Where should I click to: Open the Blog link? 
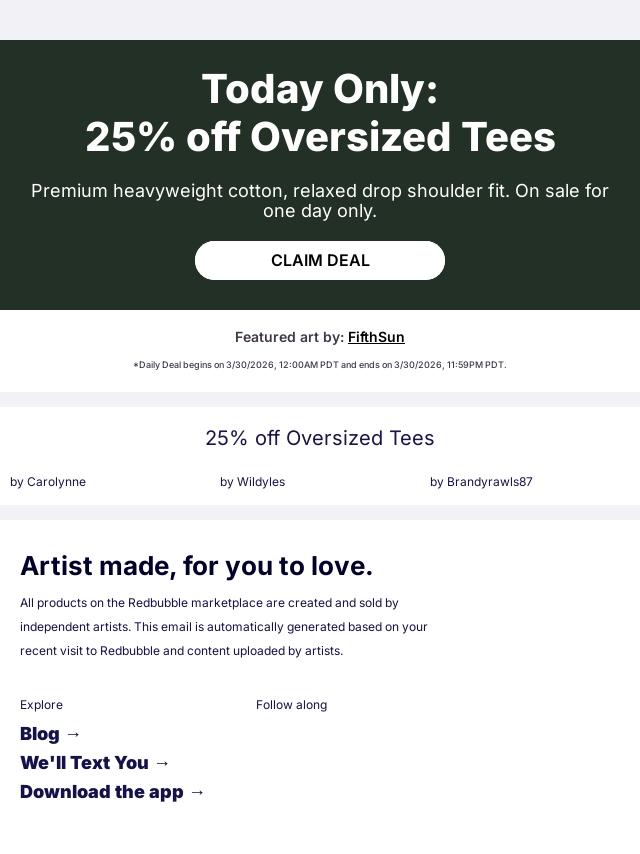point(40,734)
